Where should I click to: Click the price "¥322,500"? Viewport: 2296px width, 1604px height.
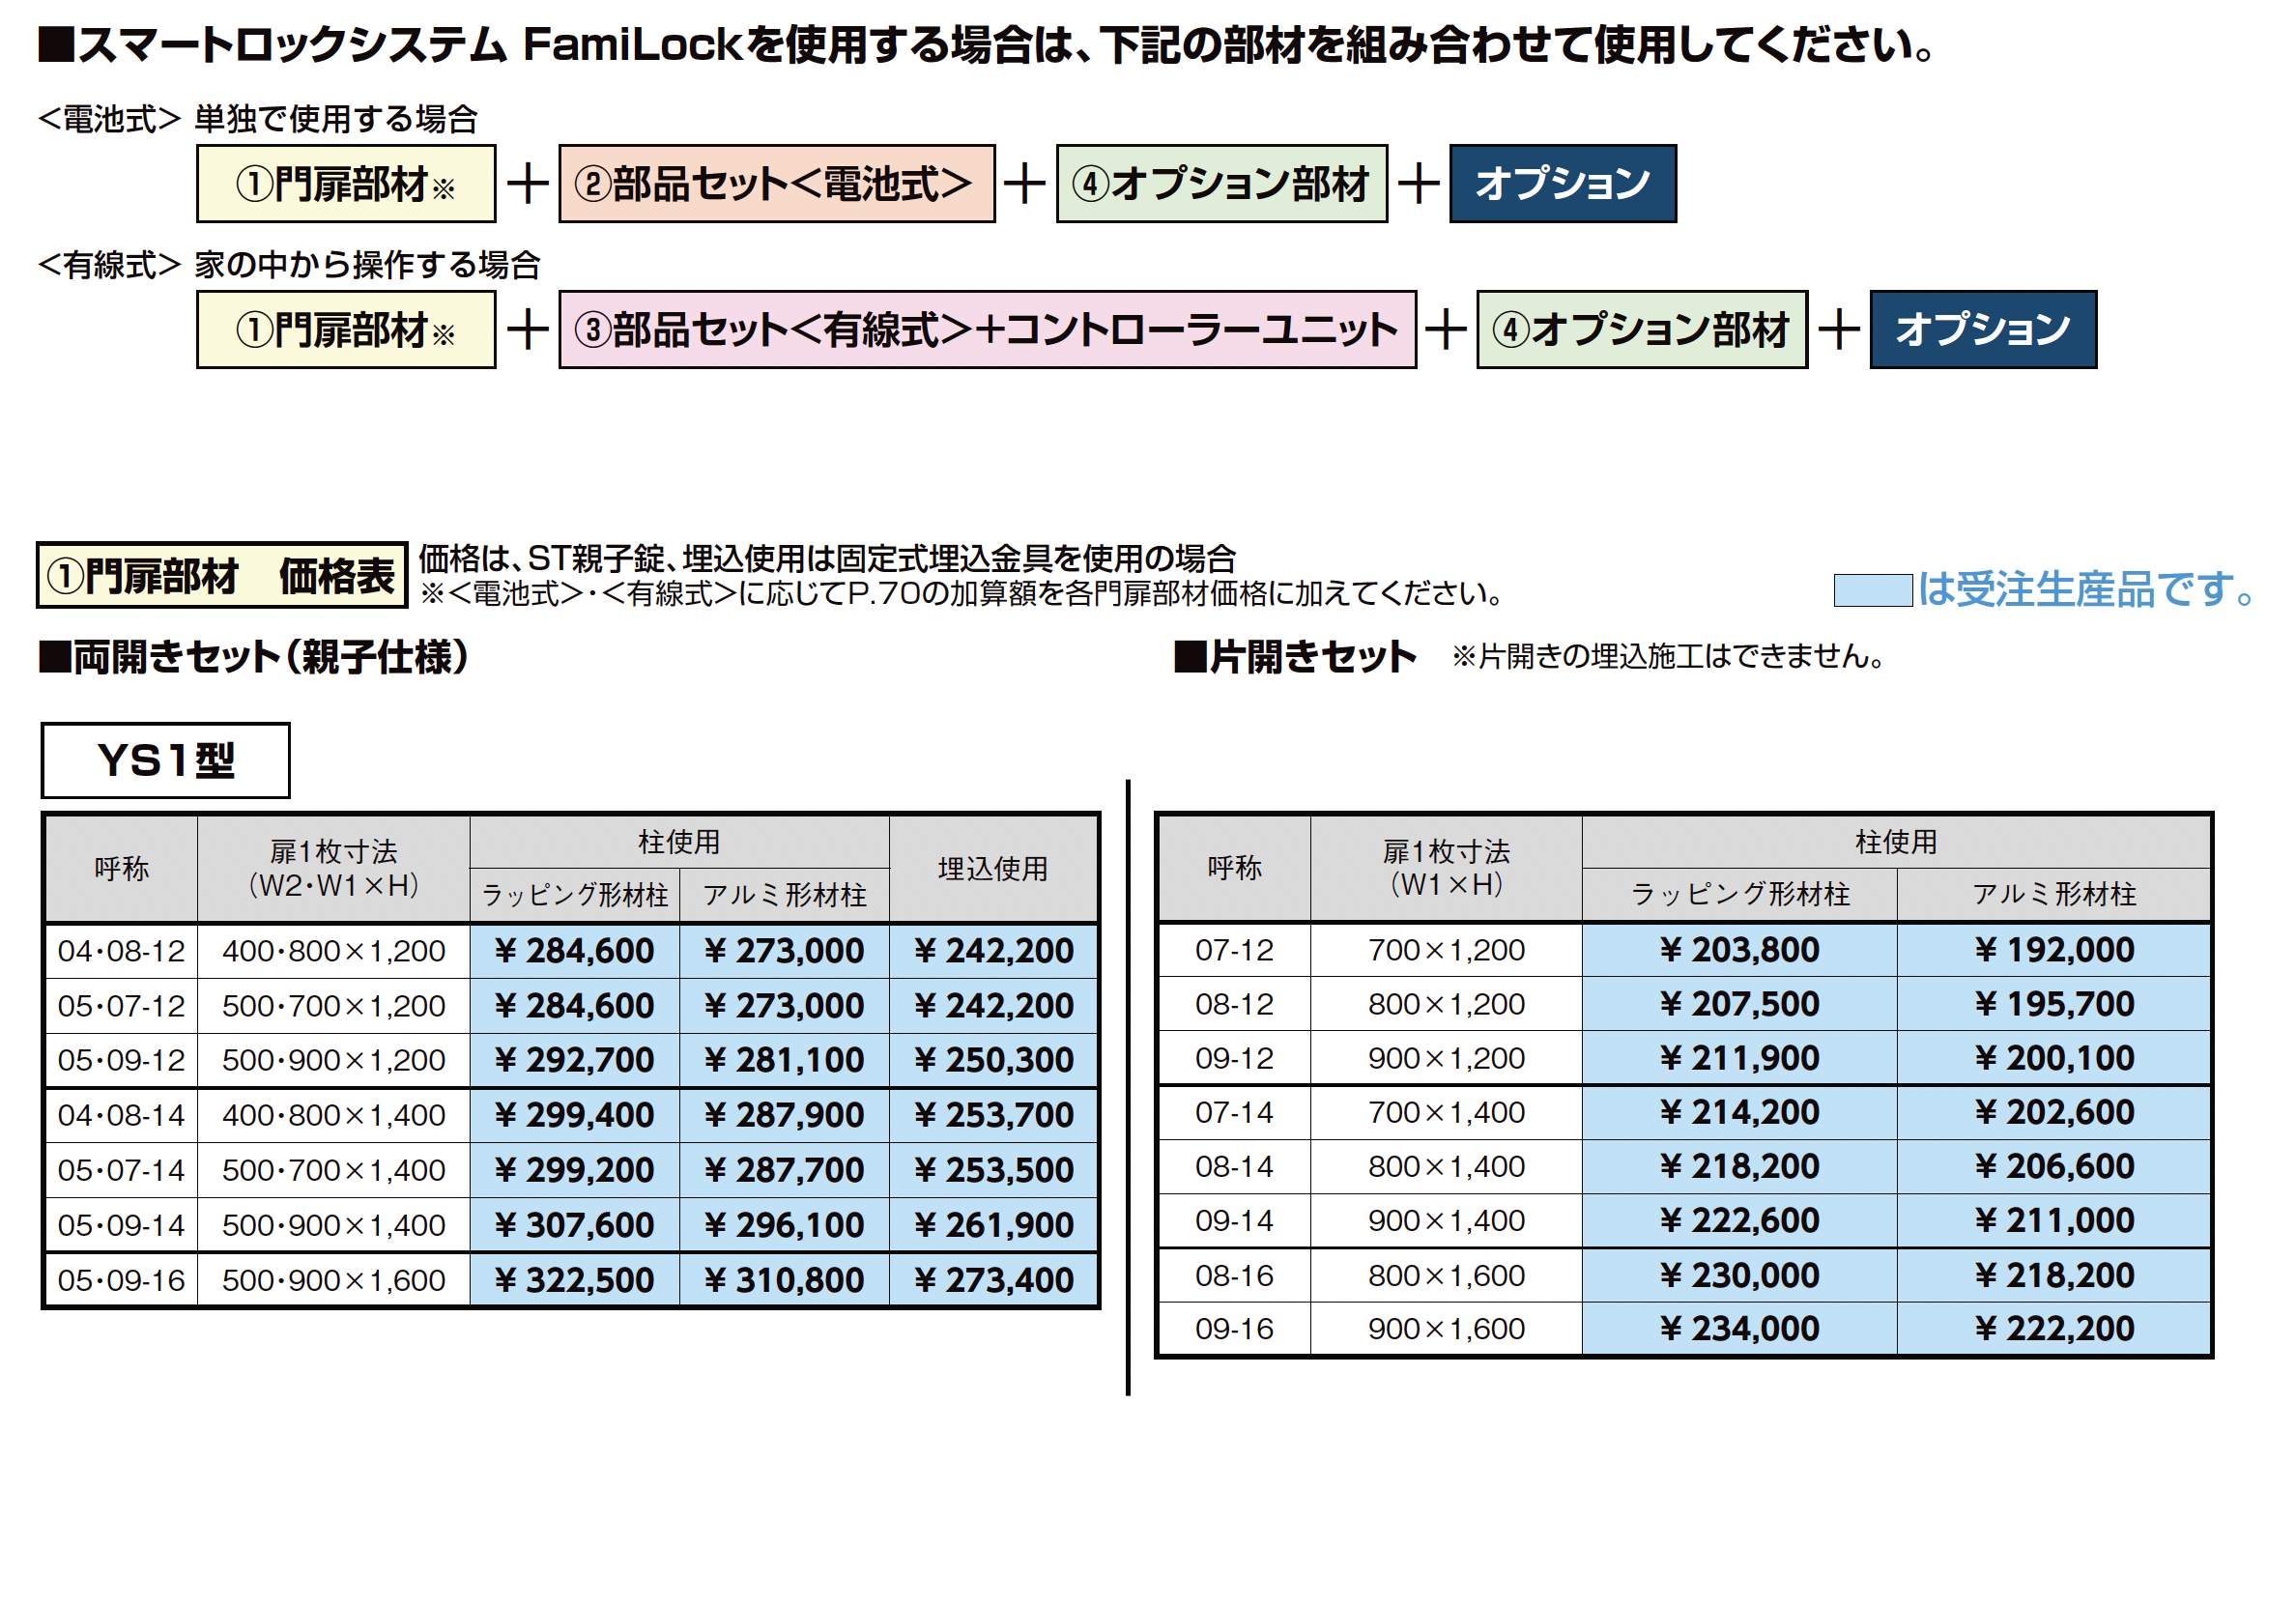point(575,1280)
